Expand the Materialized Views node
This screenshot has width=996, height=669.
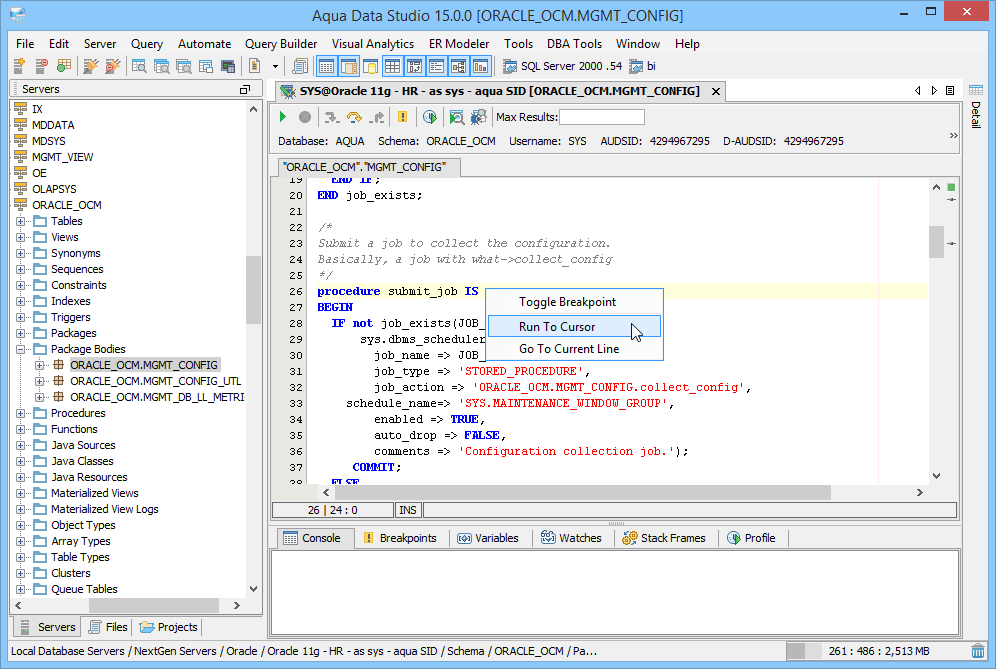(x=20, y=493)
